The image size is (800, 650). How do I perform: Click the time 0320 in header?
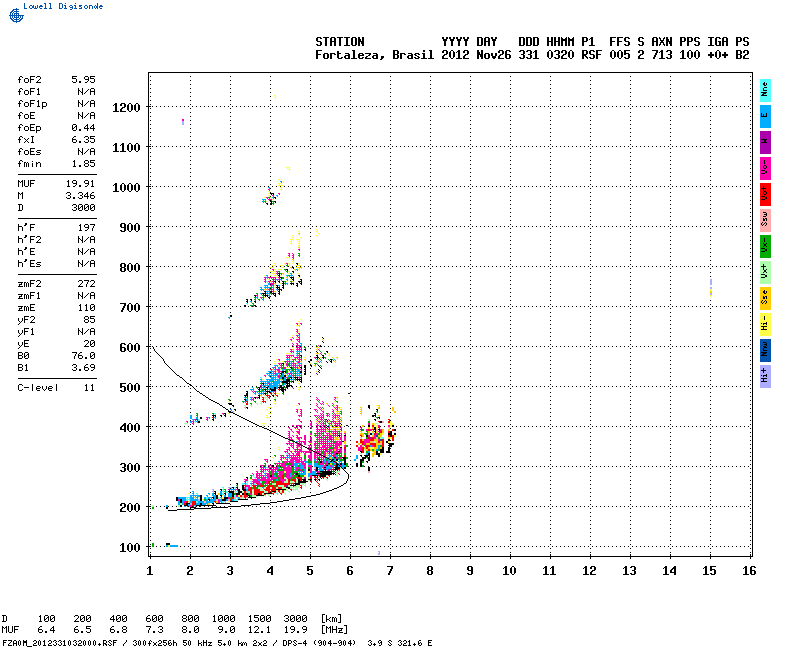pos(560,55)
